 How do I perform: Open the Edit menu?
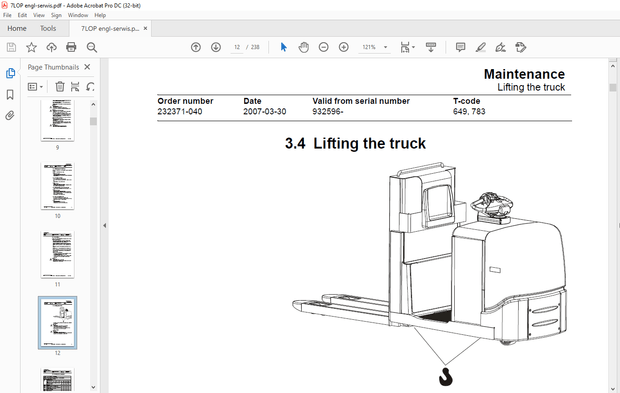pos(22,15)
